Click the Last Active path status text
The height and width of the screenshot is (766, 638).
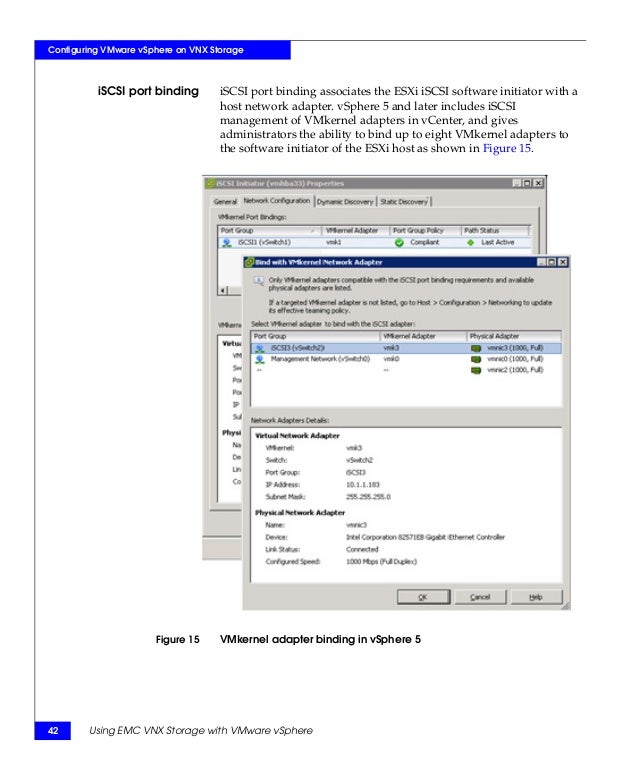[x=497, y=242]
